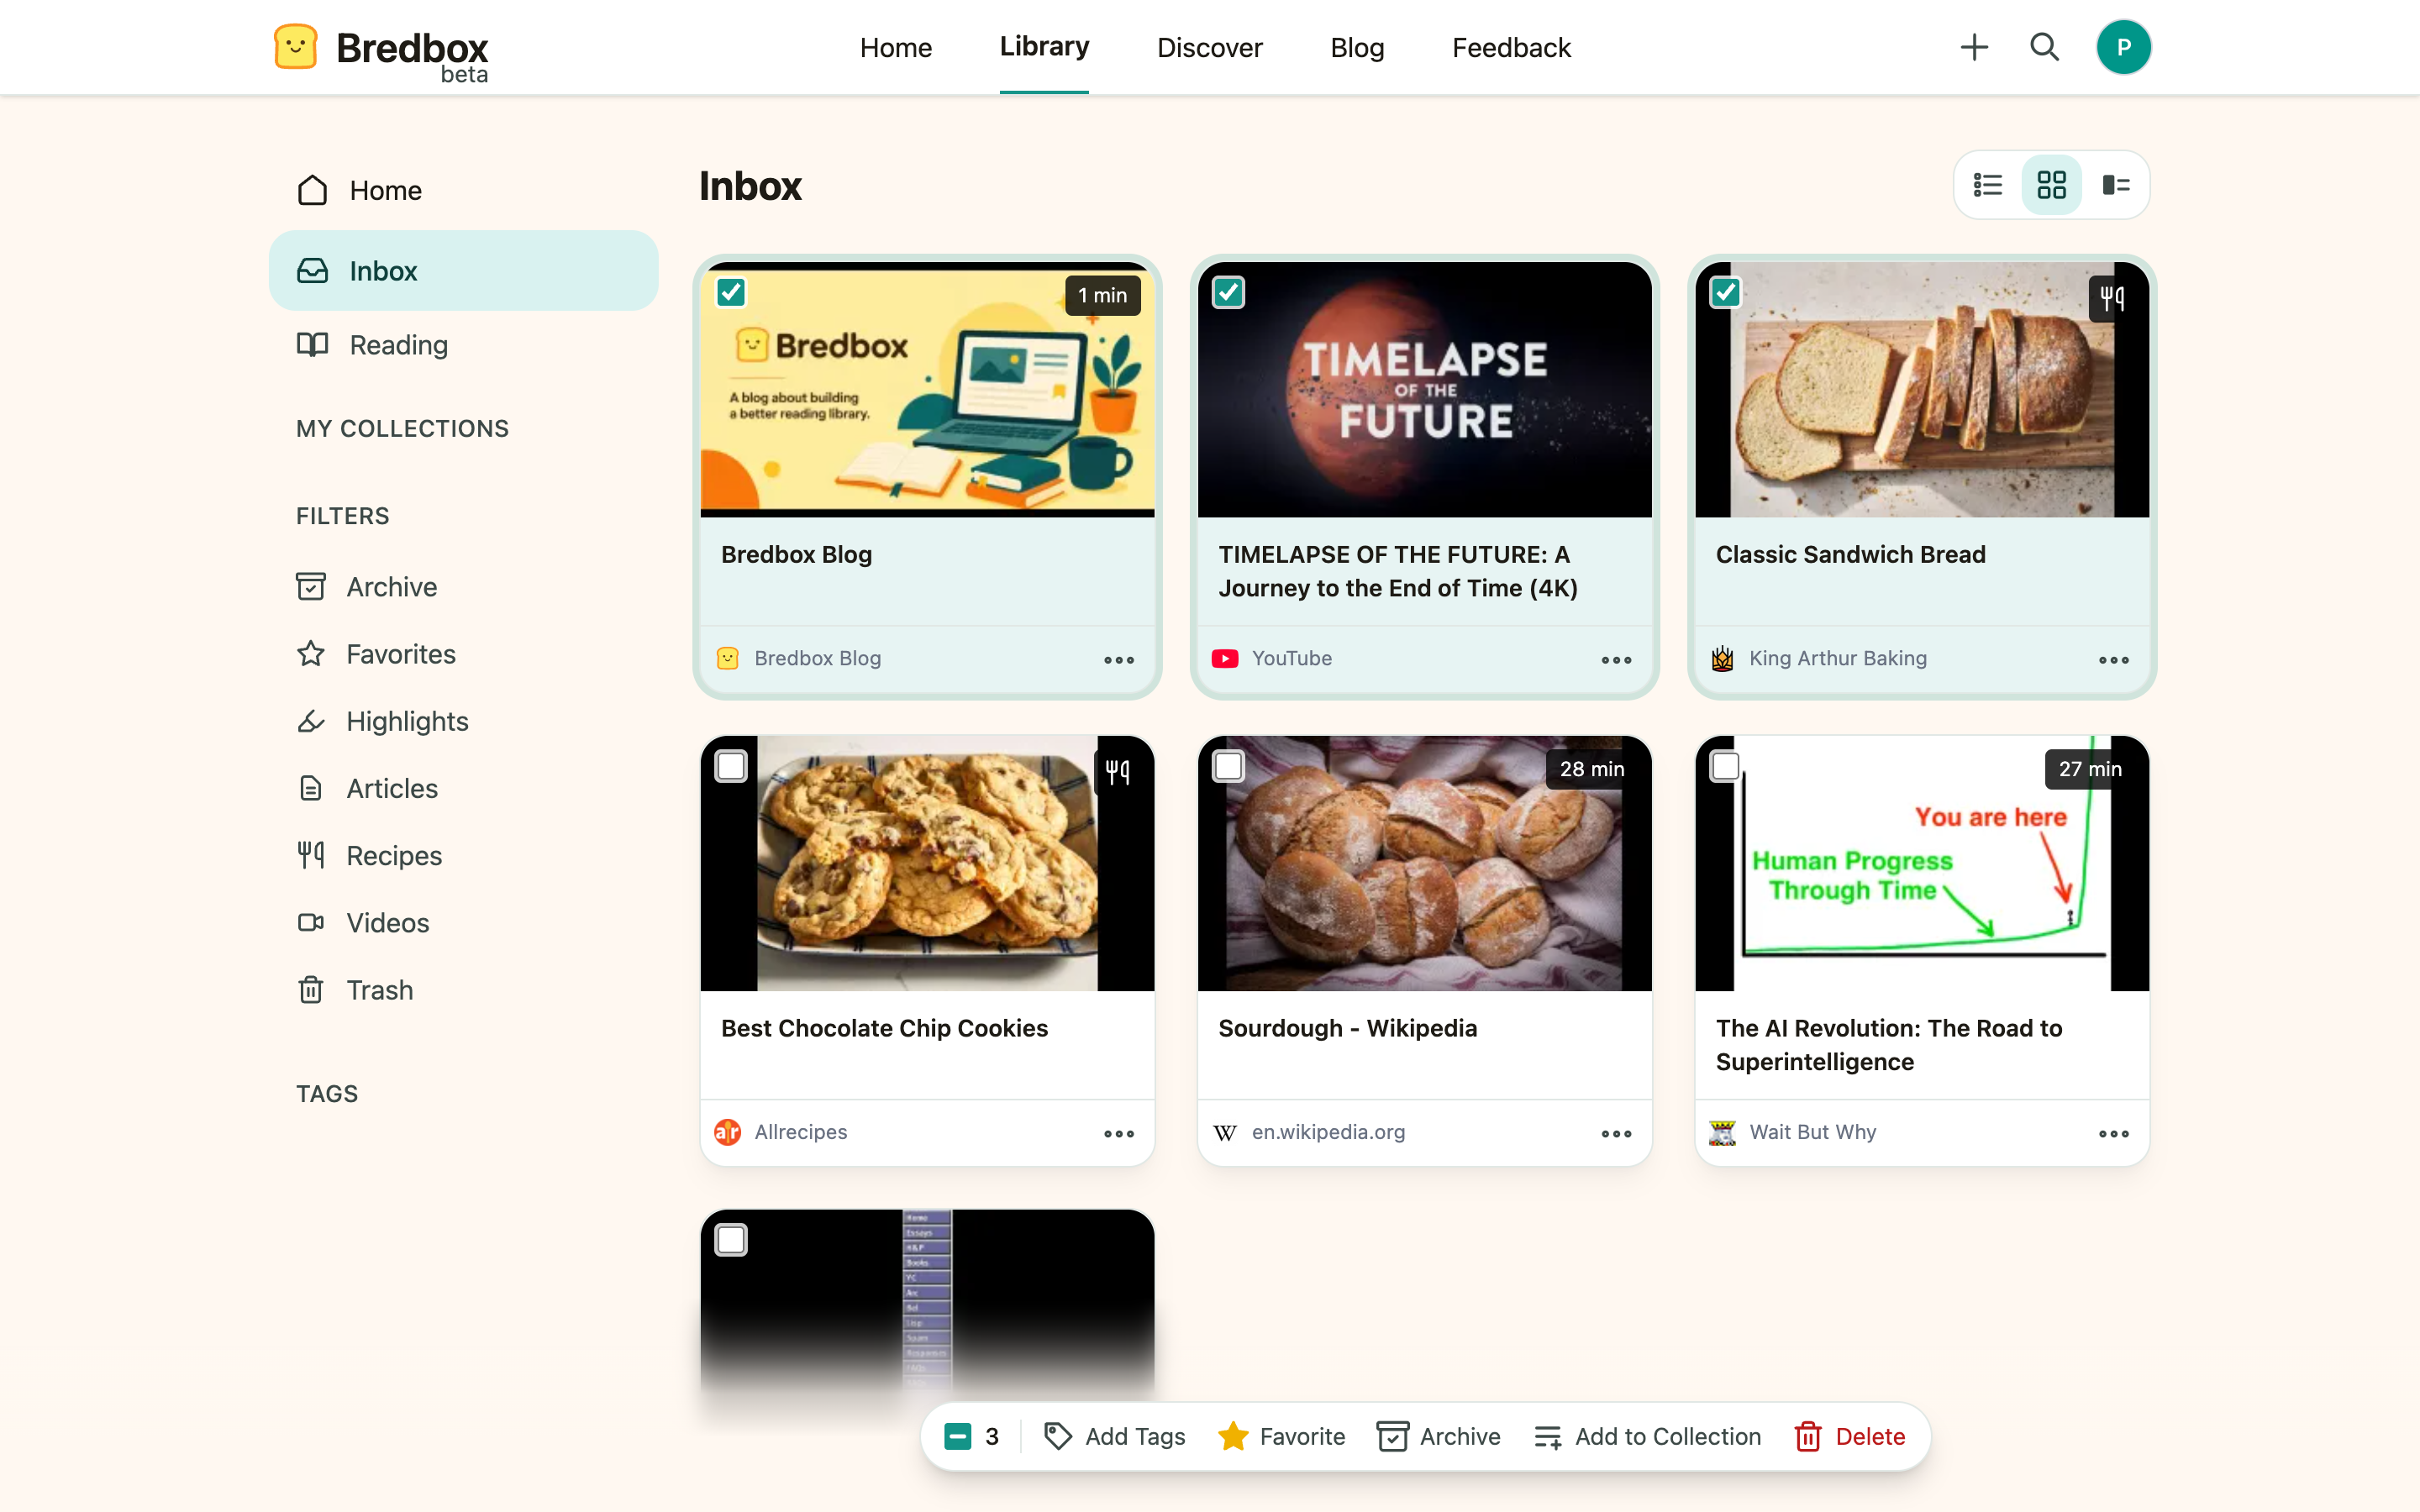
Task: Switch to list view layout
Action: (x=1988, y=185)
